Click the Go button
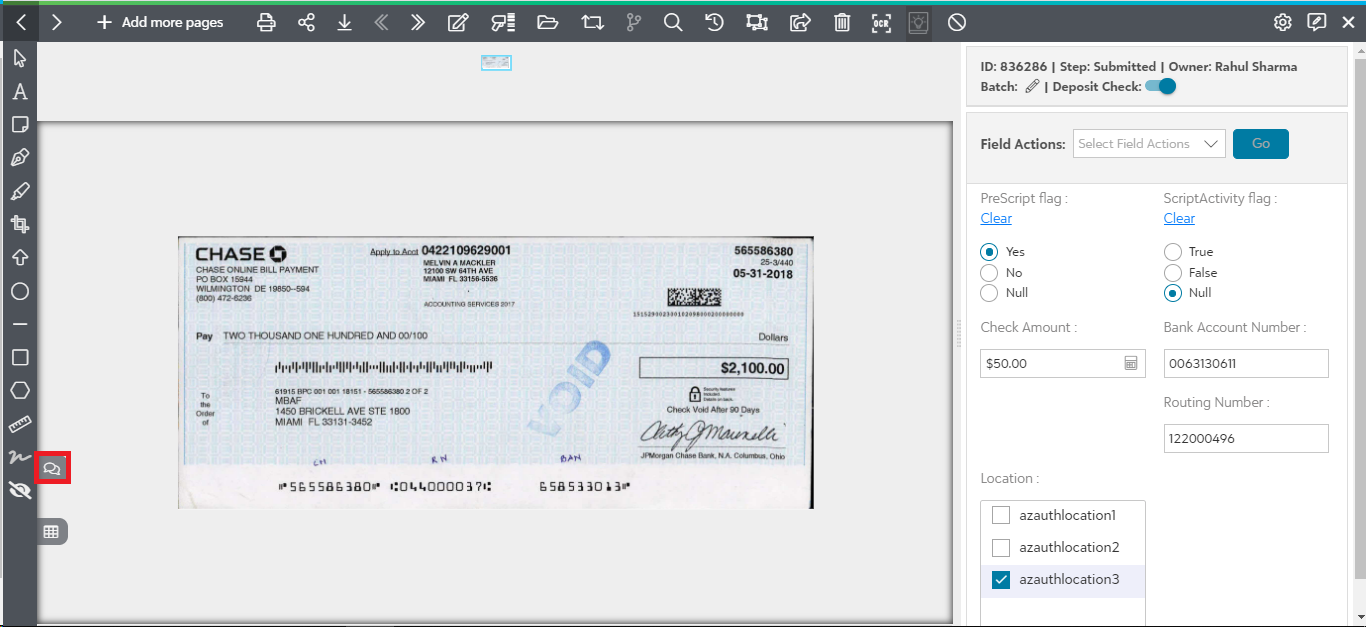The width and height of the screenshot is (1366, 627). tap(1261, 144)
